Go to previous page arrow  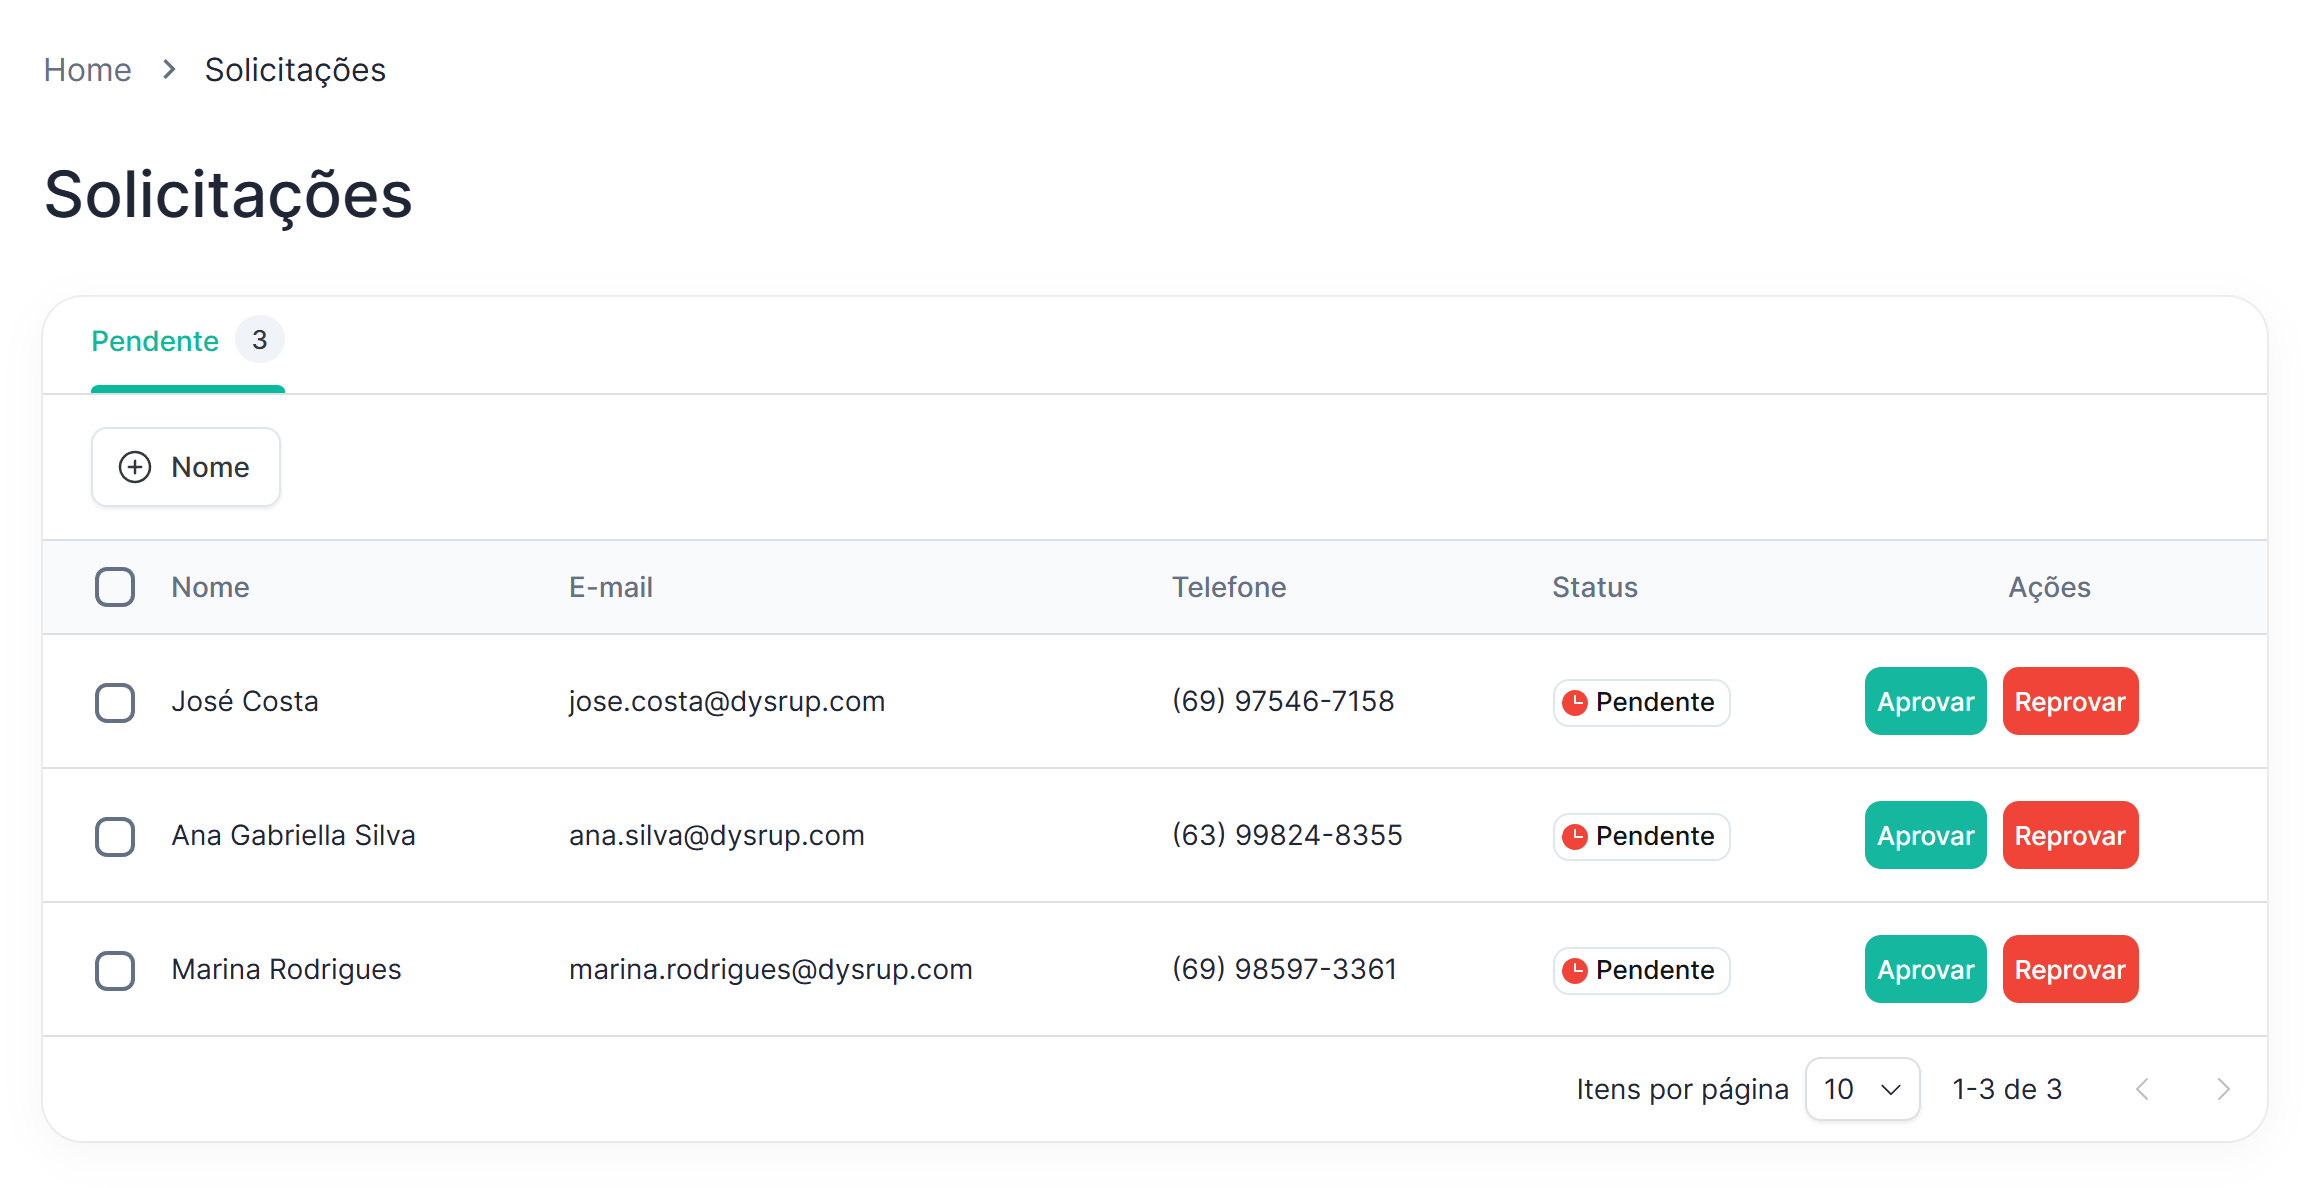click(x=2142, y=1089)
